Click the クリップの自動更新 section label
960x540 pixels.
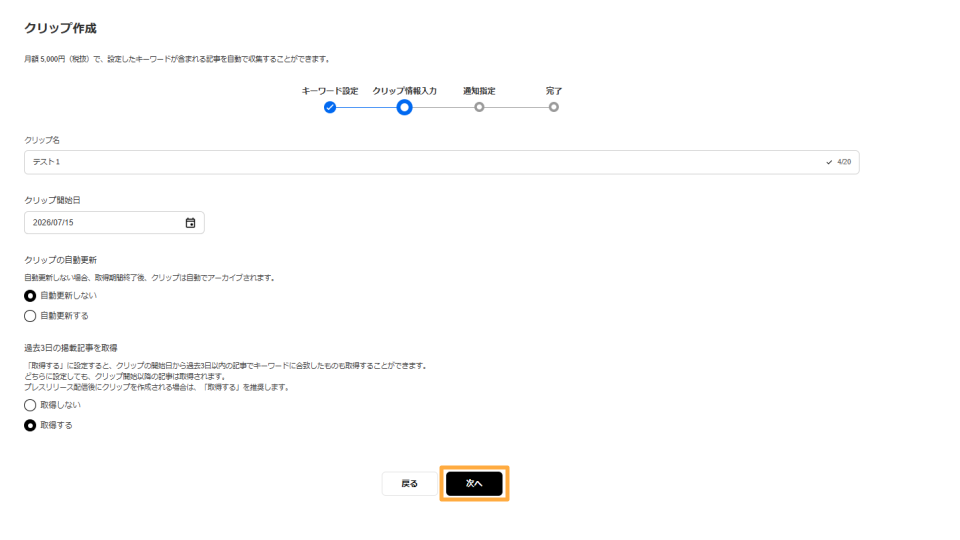click(61, 260)
